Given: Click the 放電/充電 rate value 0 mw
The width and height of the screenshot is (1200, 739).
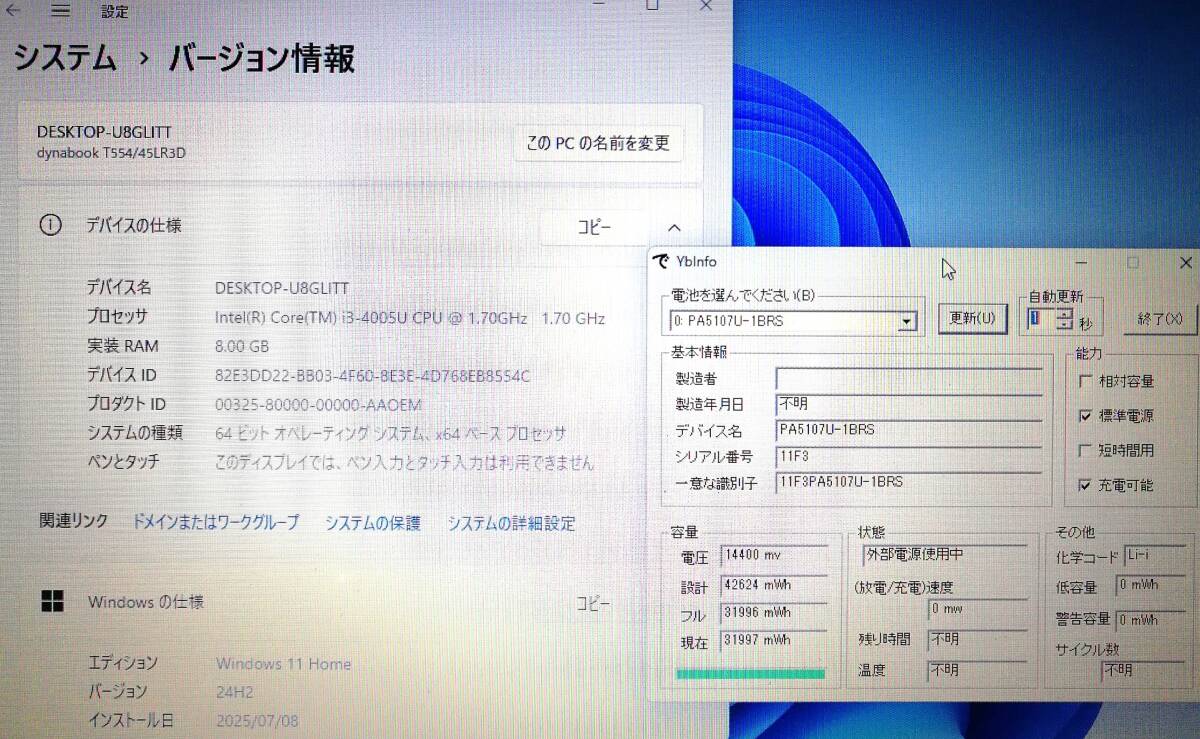Looking at the screenshot, I should coord(978,609).
